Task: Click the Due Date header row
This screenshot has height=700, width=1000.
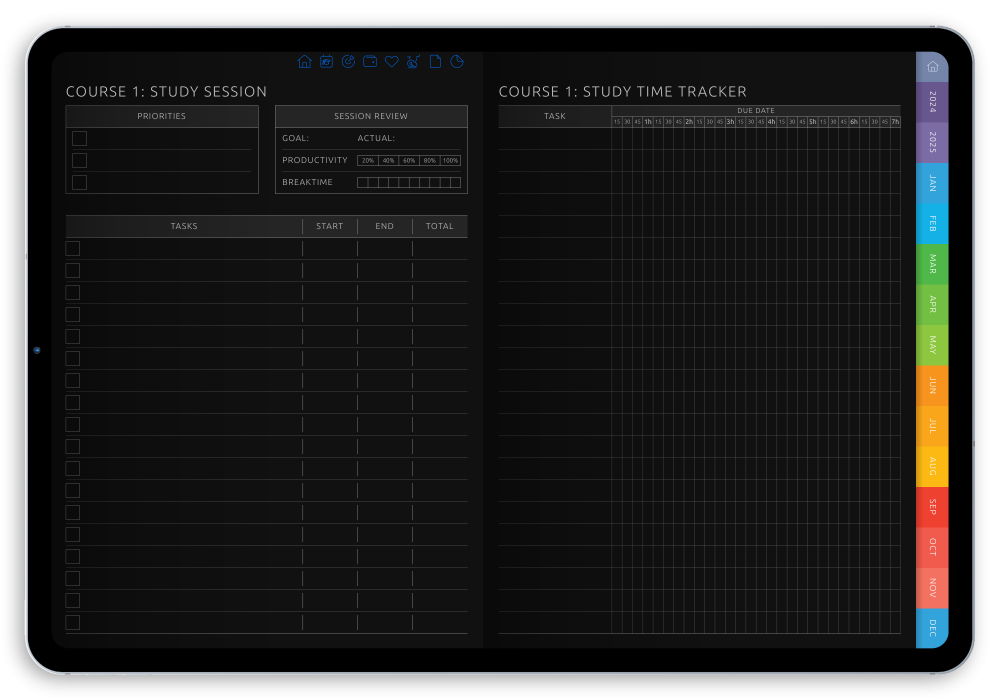Action: point(756,110)
